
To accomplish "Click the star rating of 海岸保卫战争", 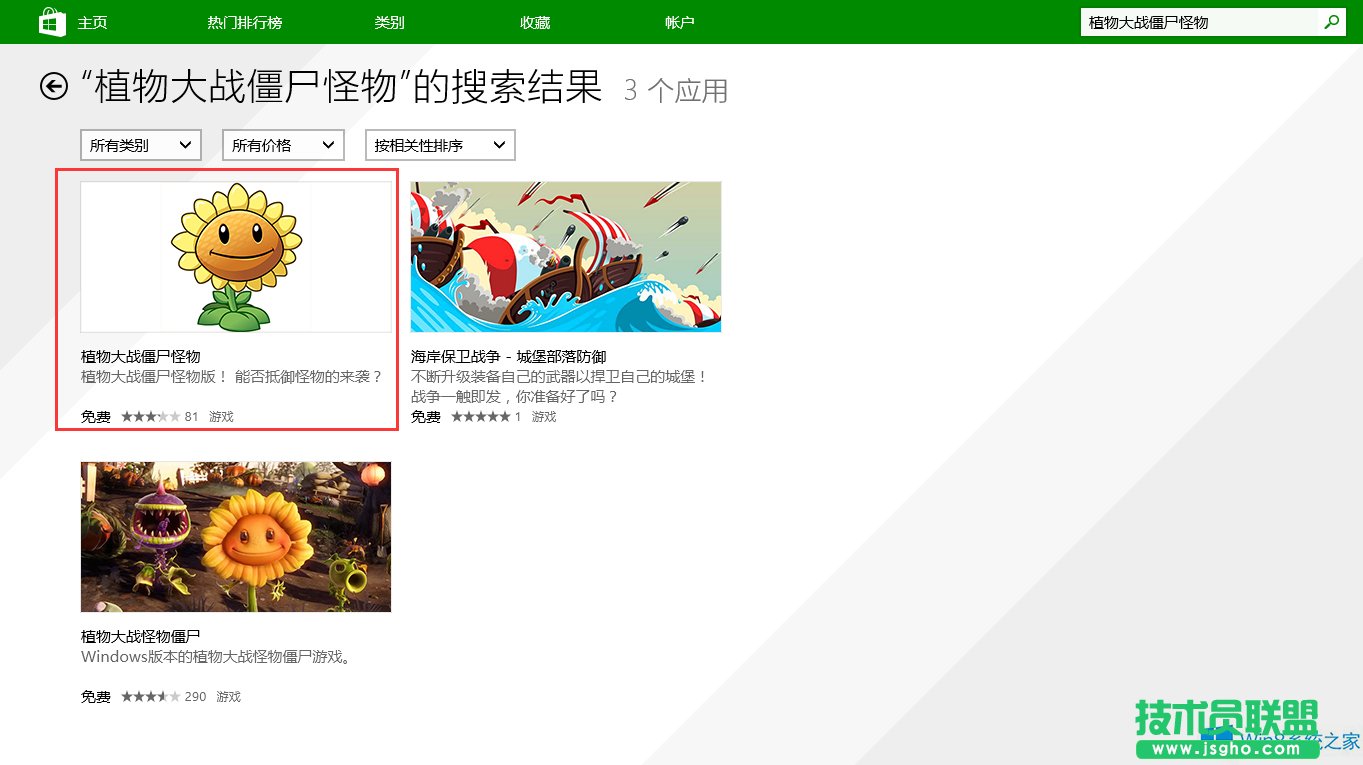I will click(x=479, y=417).
